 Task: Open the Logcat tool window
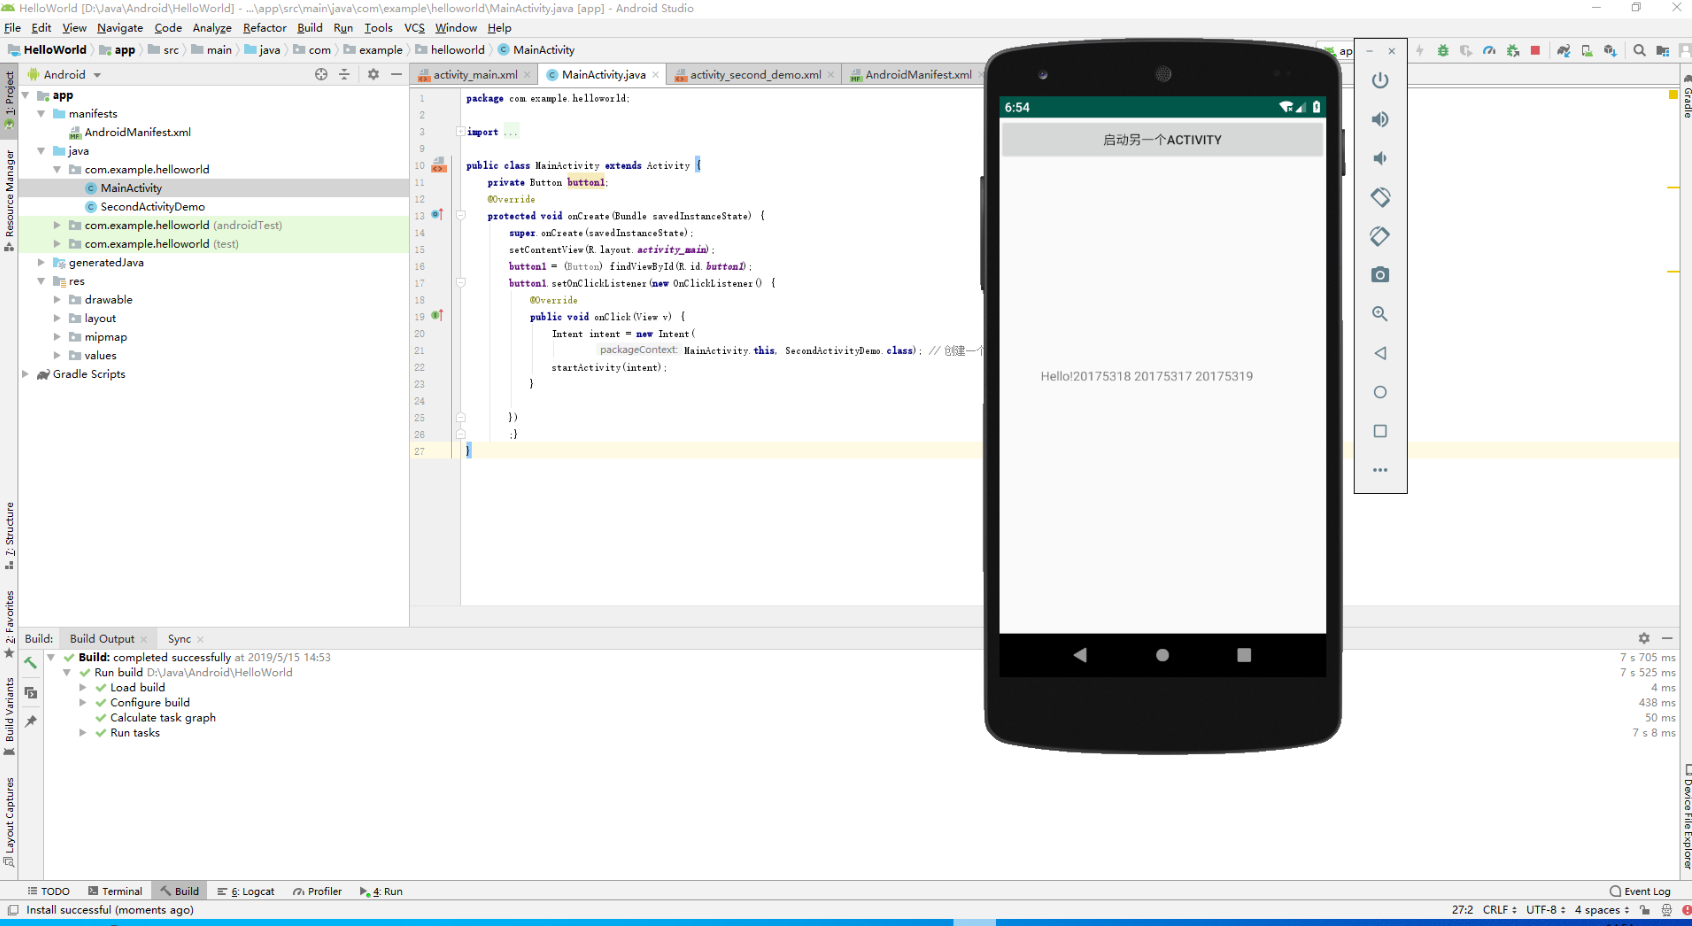click(x=246, y=892)
